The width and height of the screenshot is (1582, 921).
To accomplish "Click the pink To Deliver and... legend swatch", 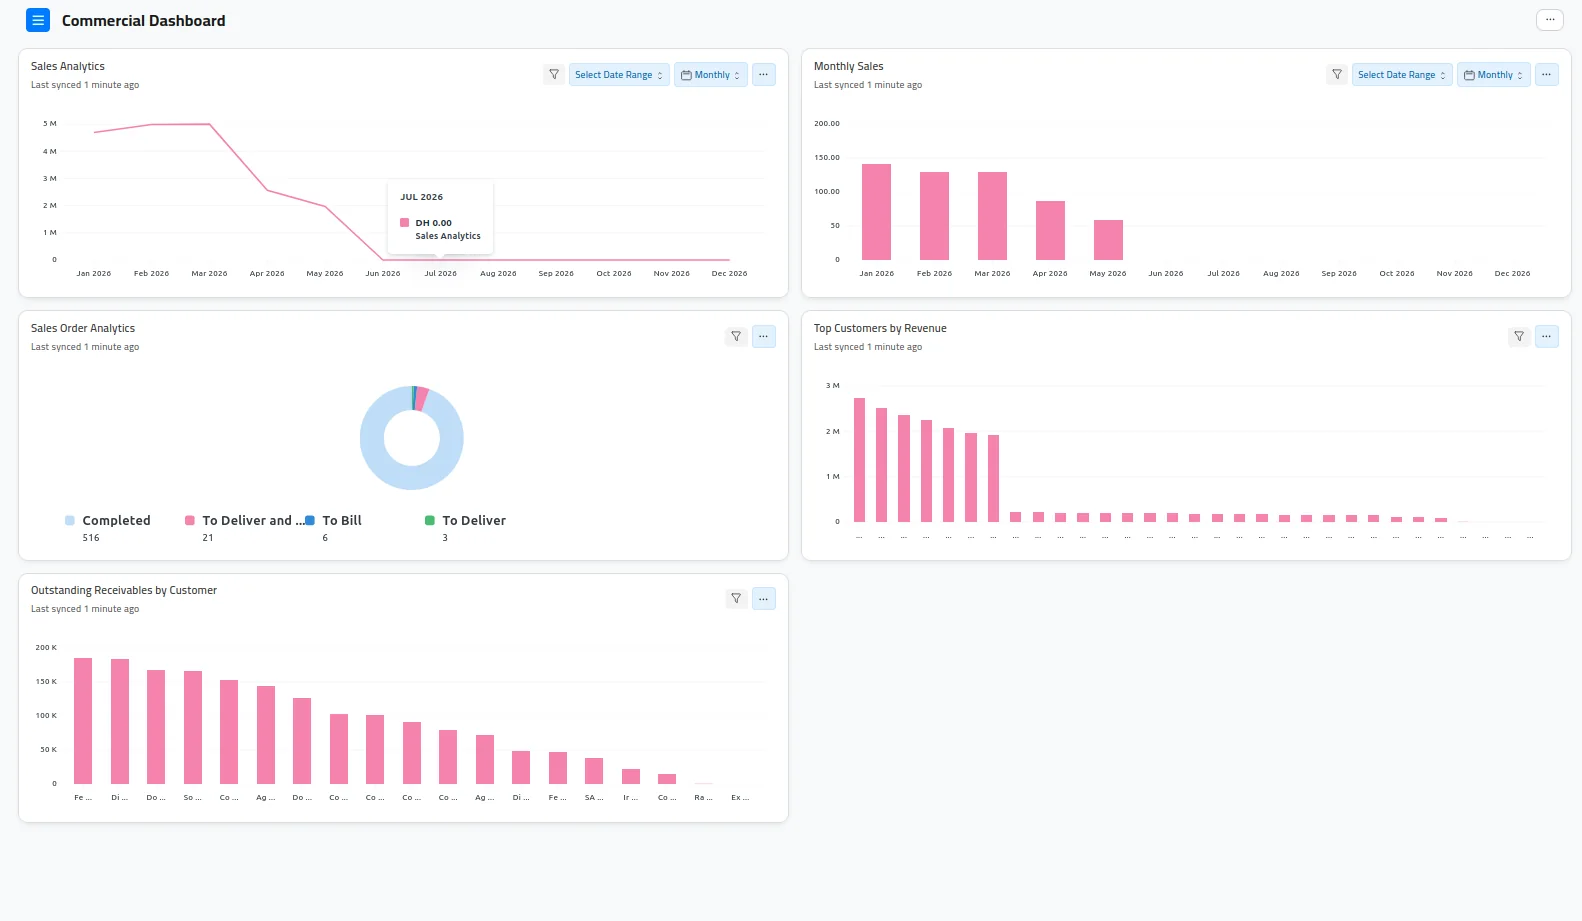I will 190,521.
